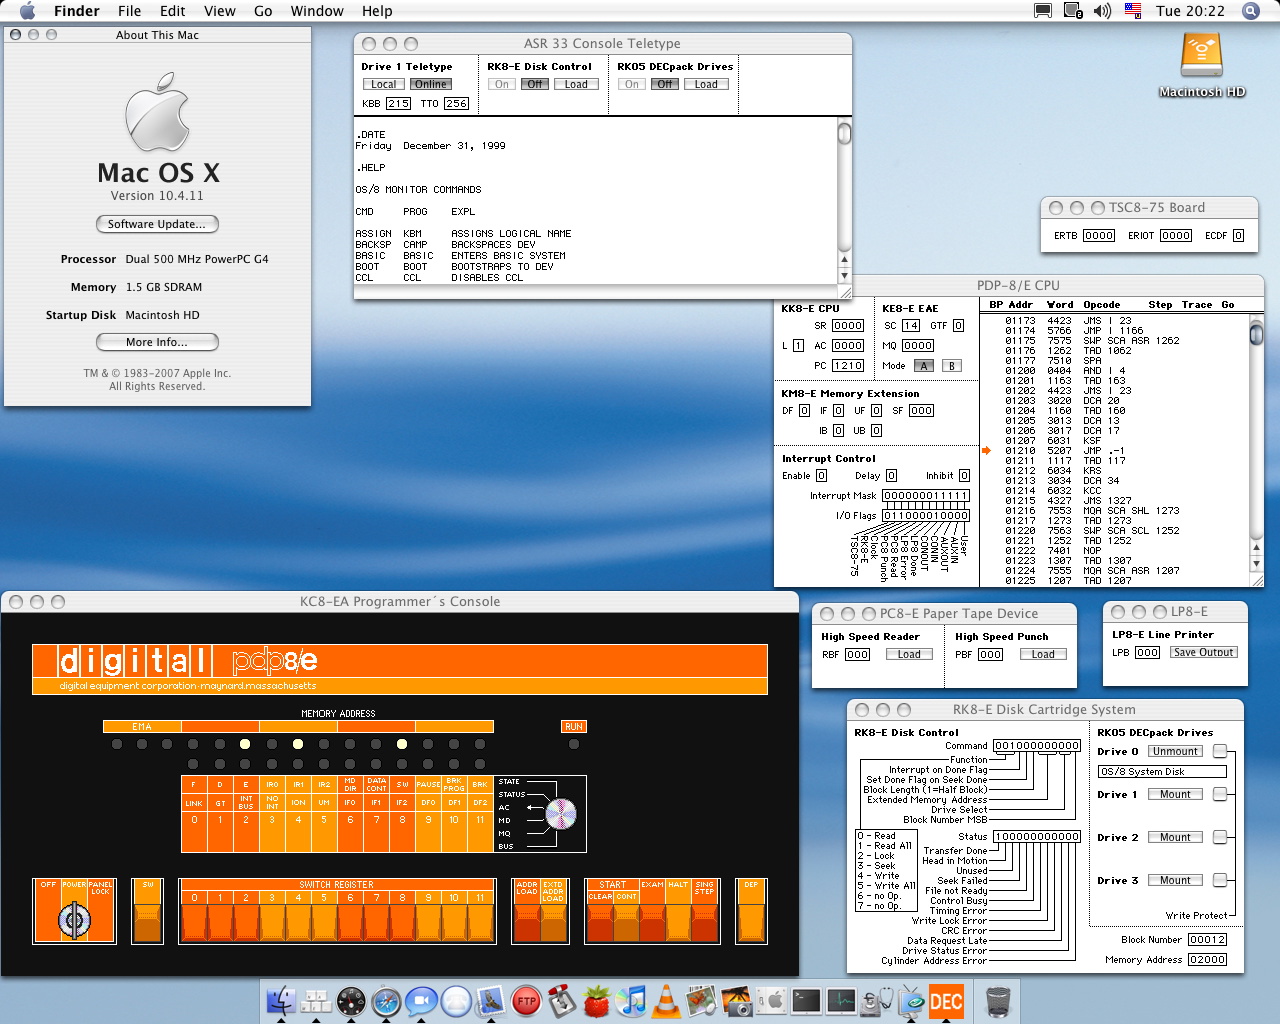Click the red FTP icon in Dock

[526, 1001]
